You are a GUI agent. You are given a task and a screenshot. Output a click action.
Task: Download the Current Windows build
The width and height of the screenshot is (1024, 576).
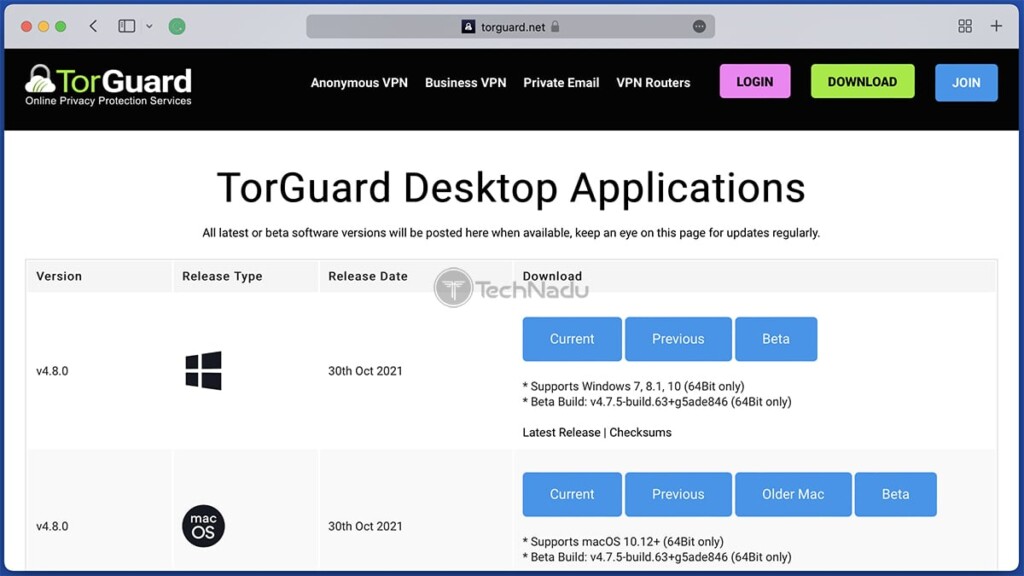tap(572, 339)
